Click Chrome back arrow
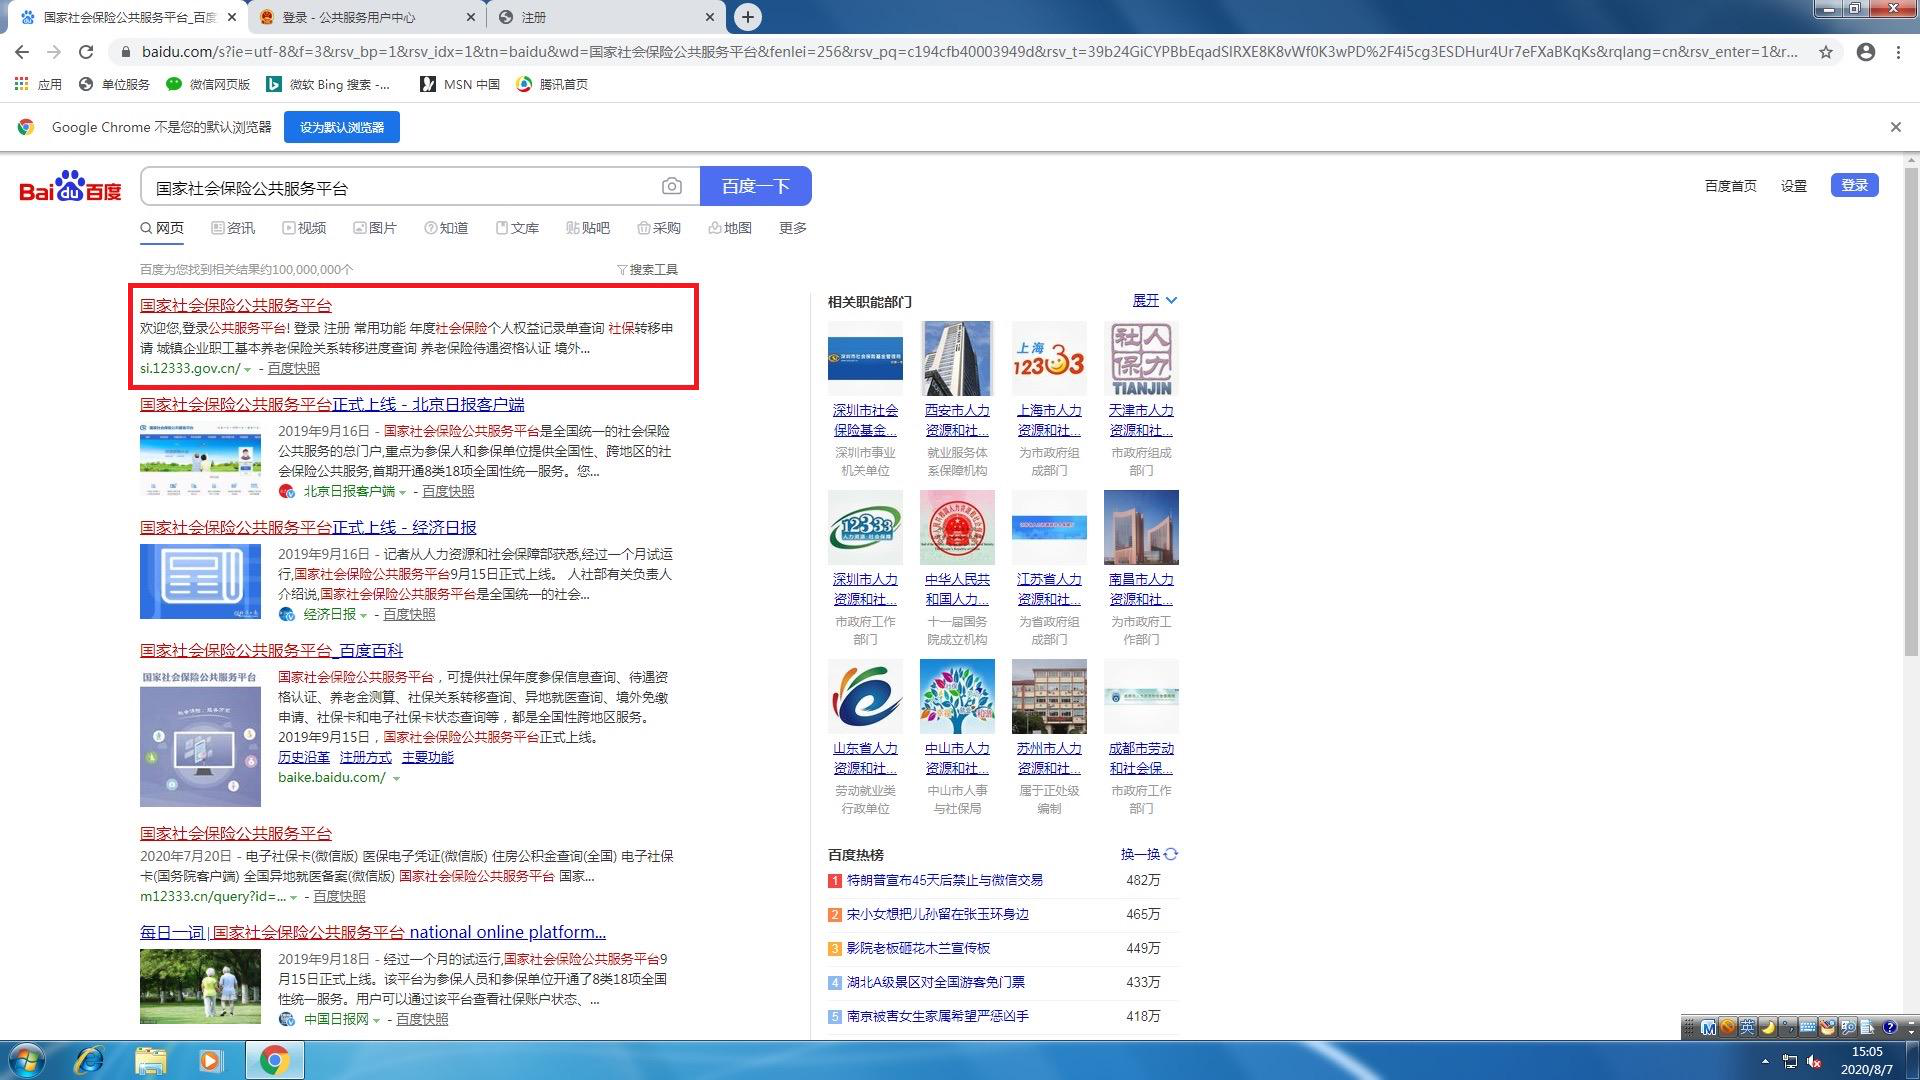The height and width of the screenshot is (1080, 1920). click(x=22, y=52)
